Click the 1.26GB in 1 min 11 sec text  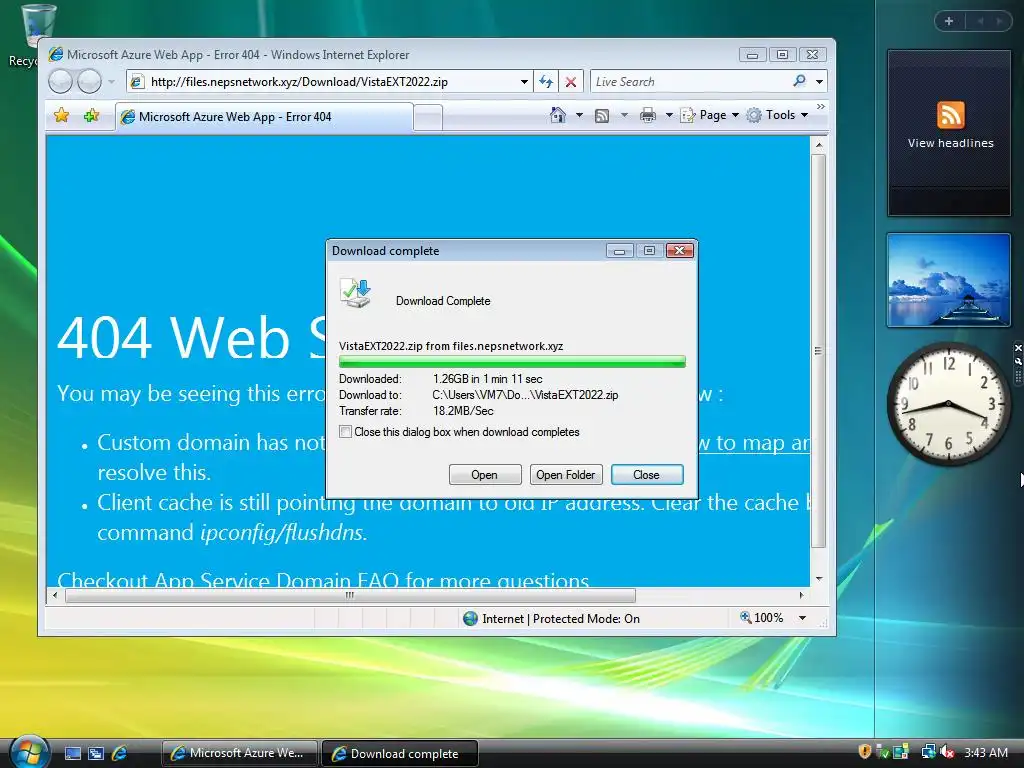(x=487, y=379)
